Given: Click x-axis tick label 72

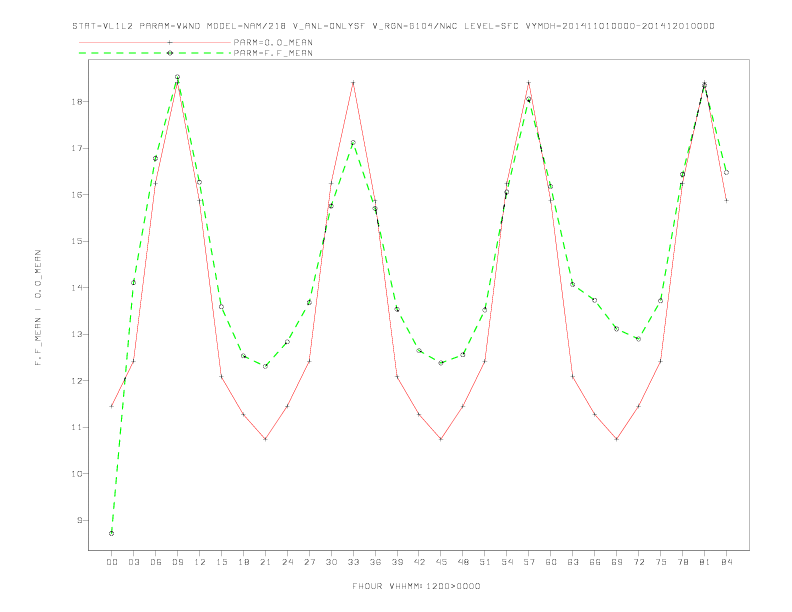Looking at the screenshot, I should (638, 562).
